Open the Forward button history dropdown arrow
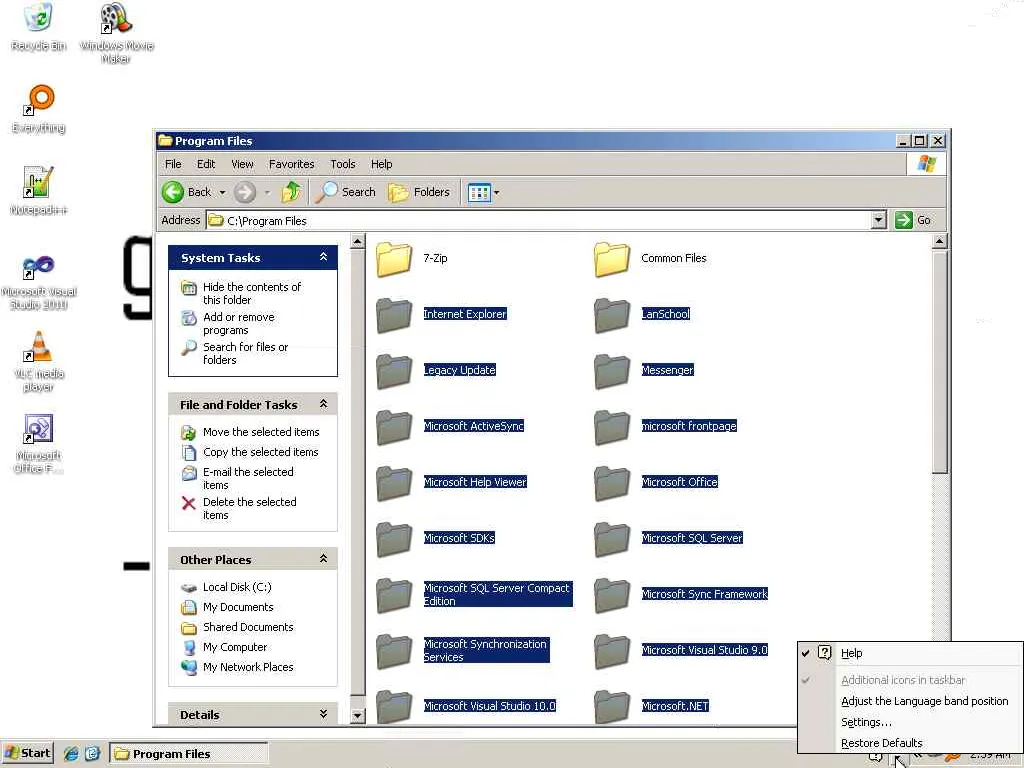Screen dimensions: 1024x768 [x=267, y=193]
